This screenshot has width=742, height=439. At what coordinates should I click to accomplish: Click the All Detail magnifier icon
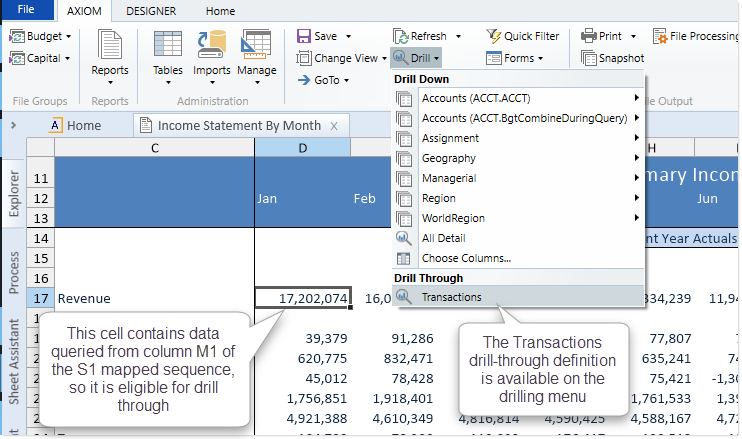pyautogui.click(x=403, y=238)
